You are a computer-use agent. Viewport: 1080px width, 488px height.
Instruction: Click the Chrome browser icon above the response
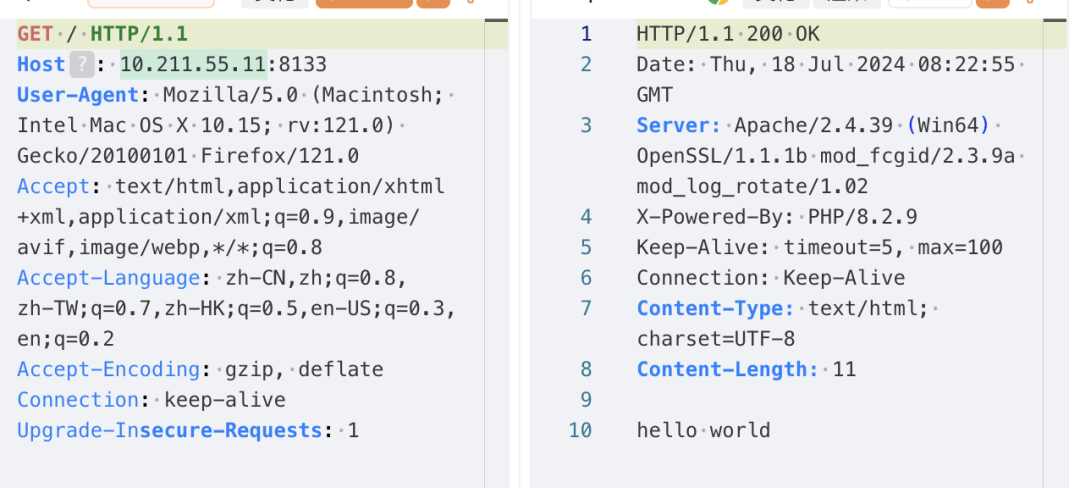719,1
